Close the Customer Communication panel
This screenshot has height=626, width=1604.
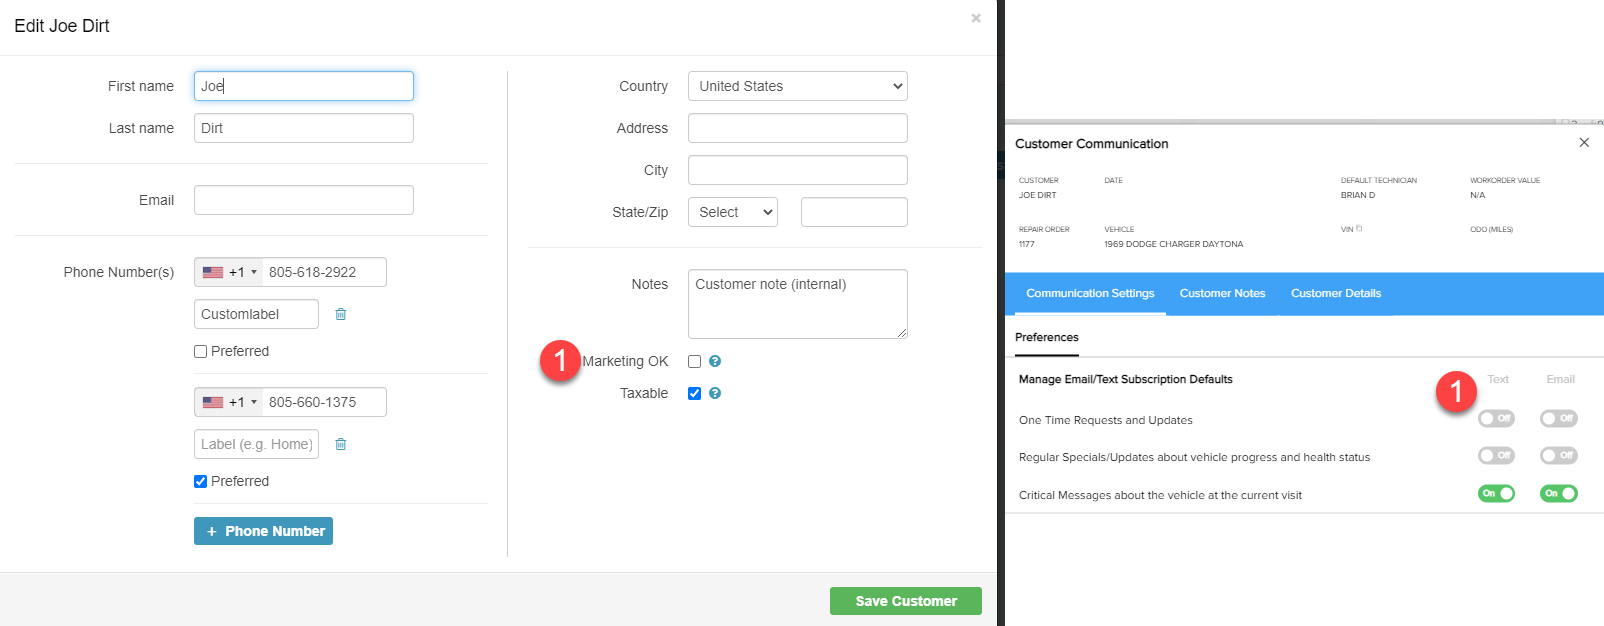click(x=1584, y=143)
